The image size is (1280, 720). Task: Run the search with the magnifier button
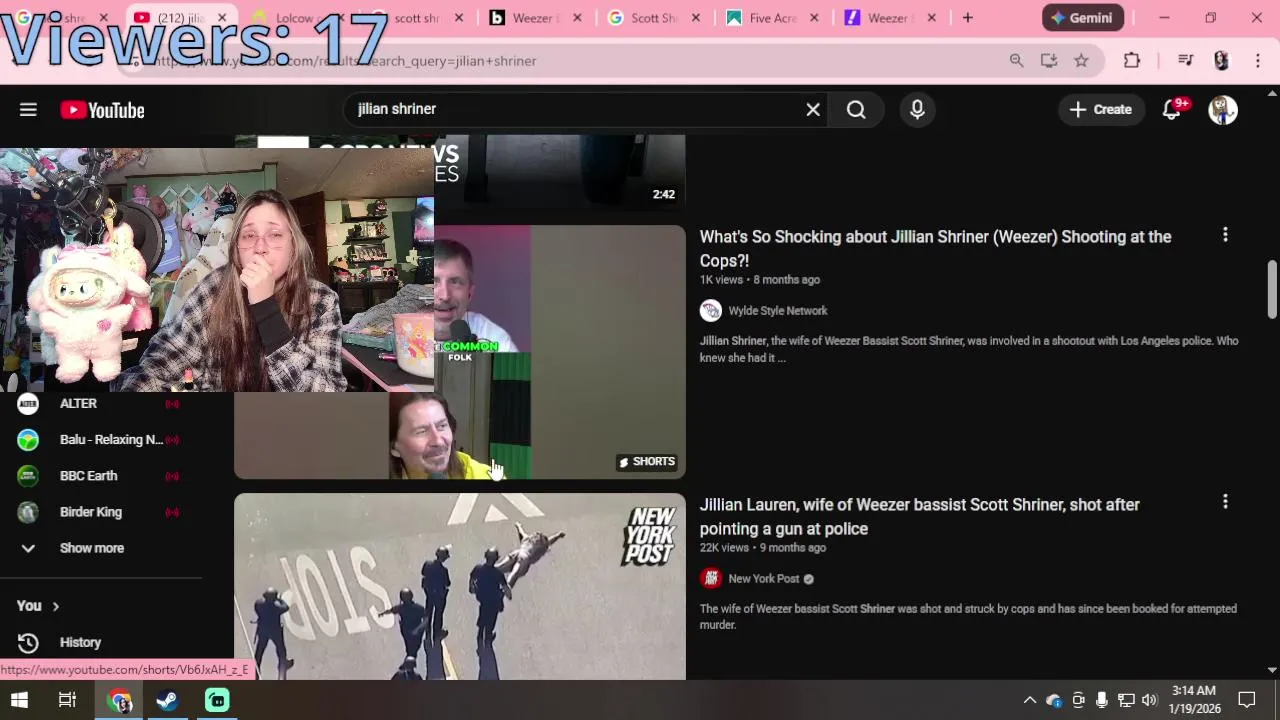pyautogui.click(x=856, y=110)
